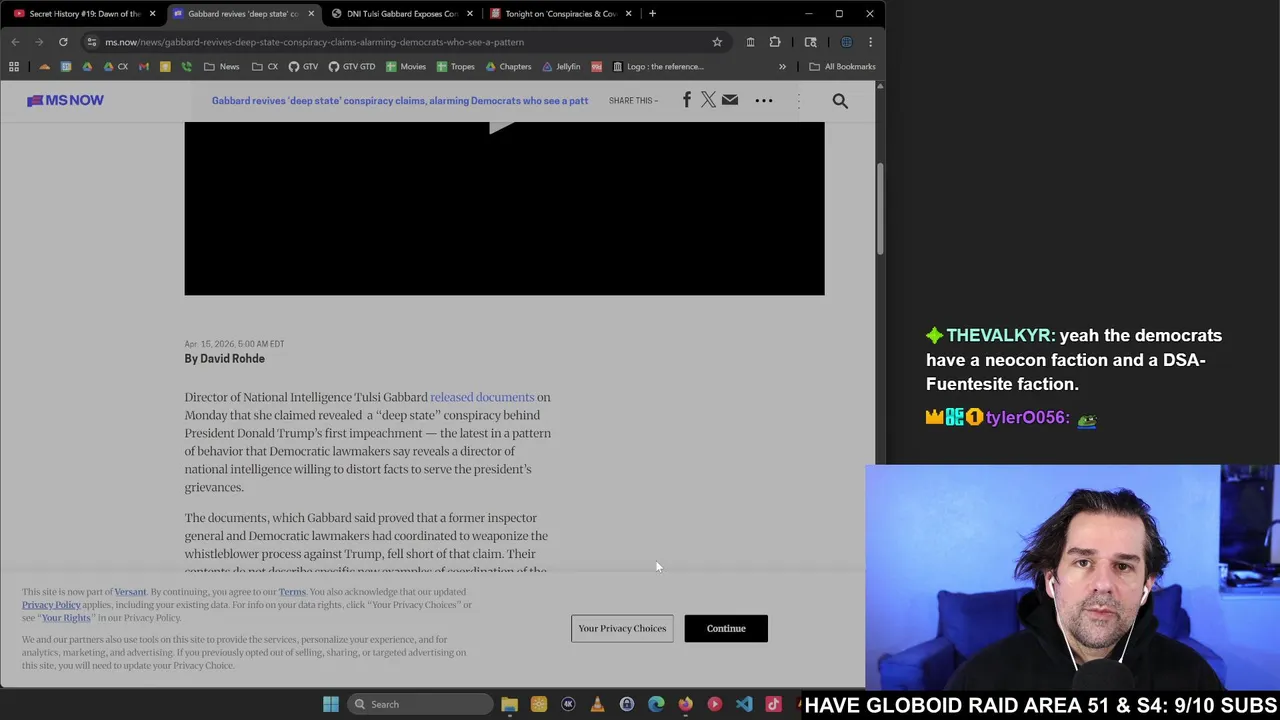
Task: Open Versant link in privacy notice
Action: click(x=130, y=592)
